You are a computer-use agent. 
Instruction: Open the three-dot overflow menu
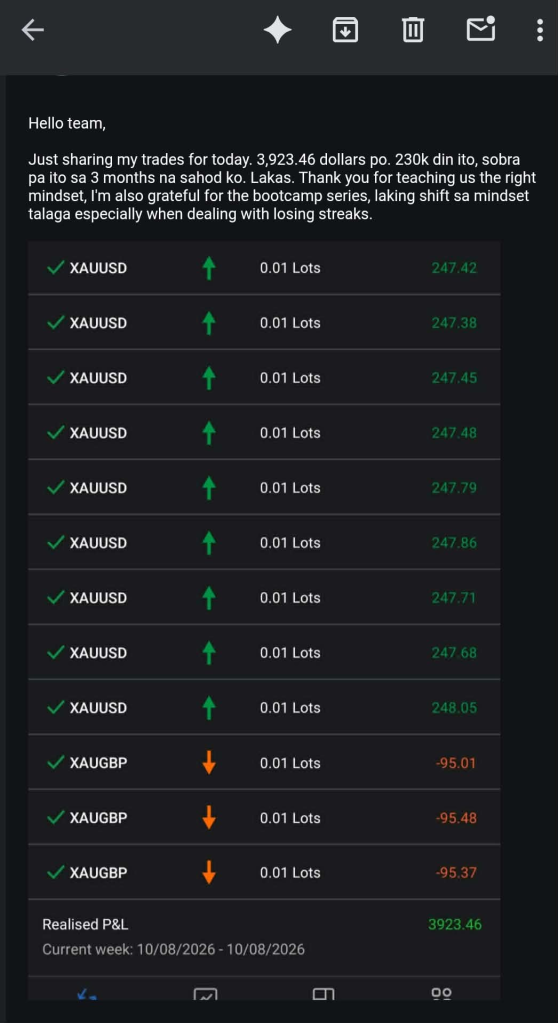coord(540,30)
